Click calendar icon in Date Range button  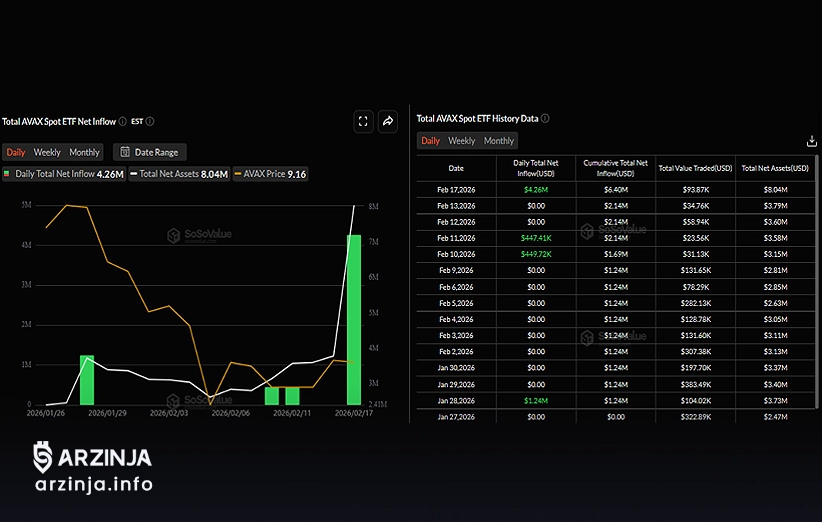124,152
